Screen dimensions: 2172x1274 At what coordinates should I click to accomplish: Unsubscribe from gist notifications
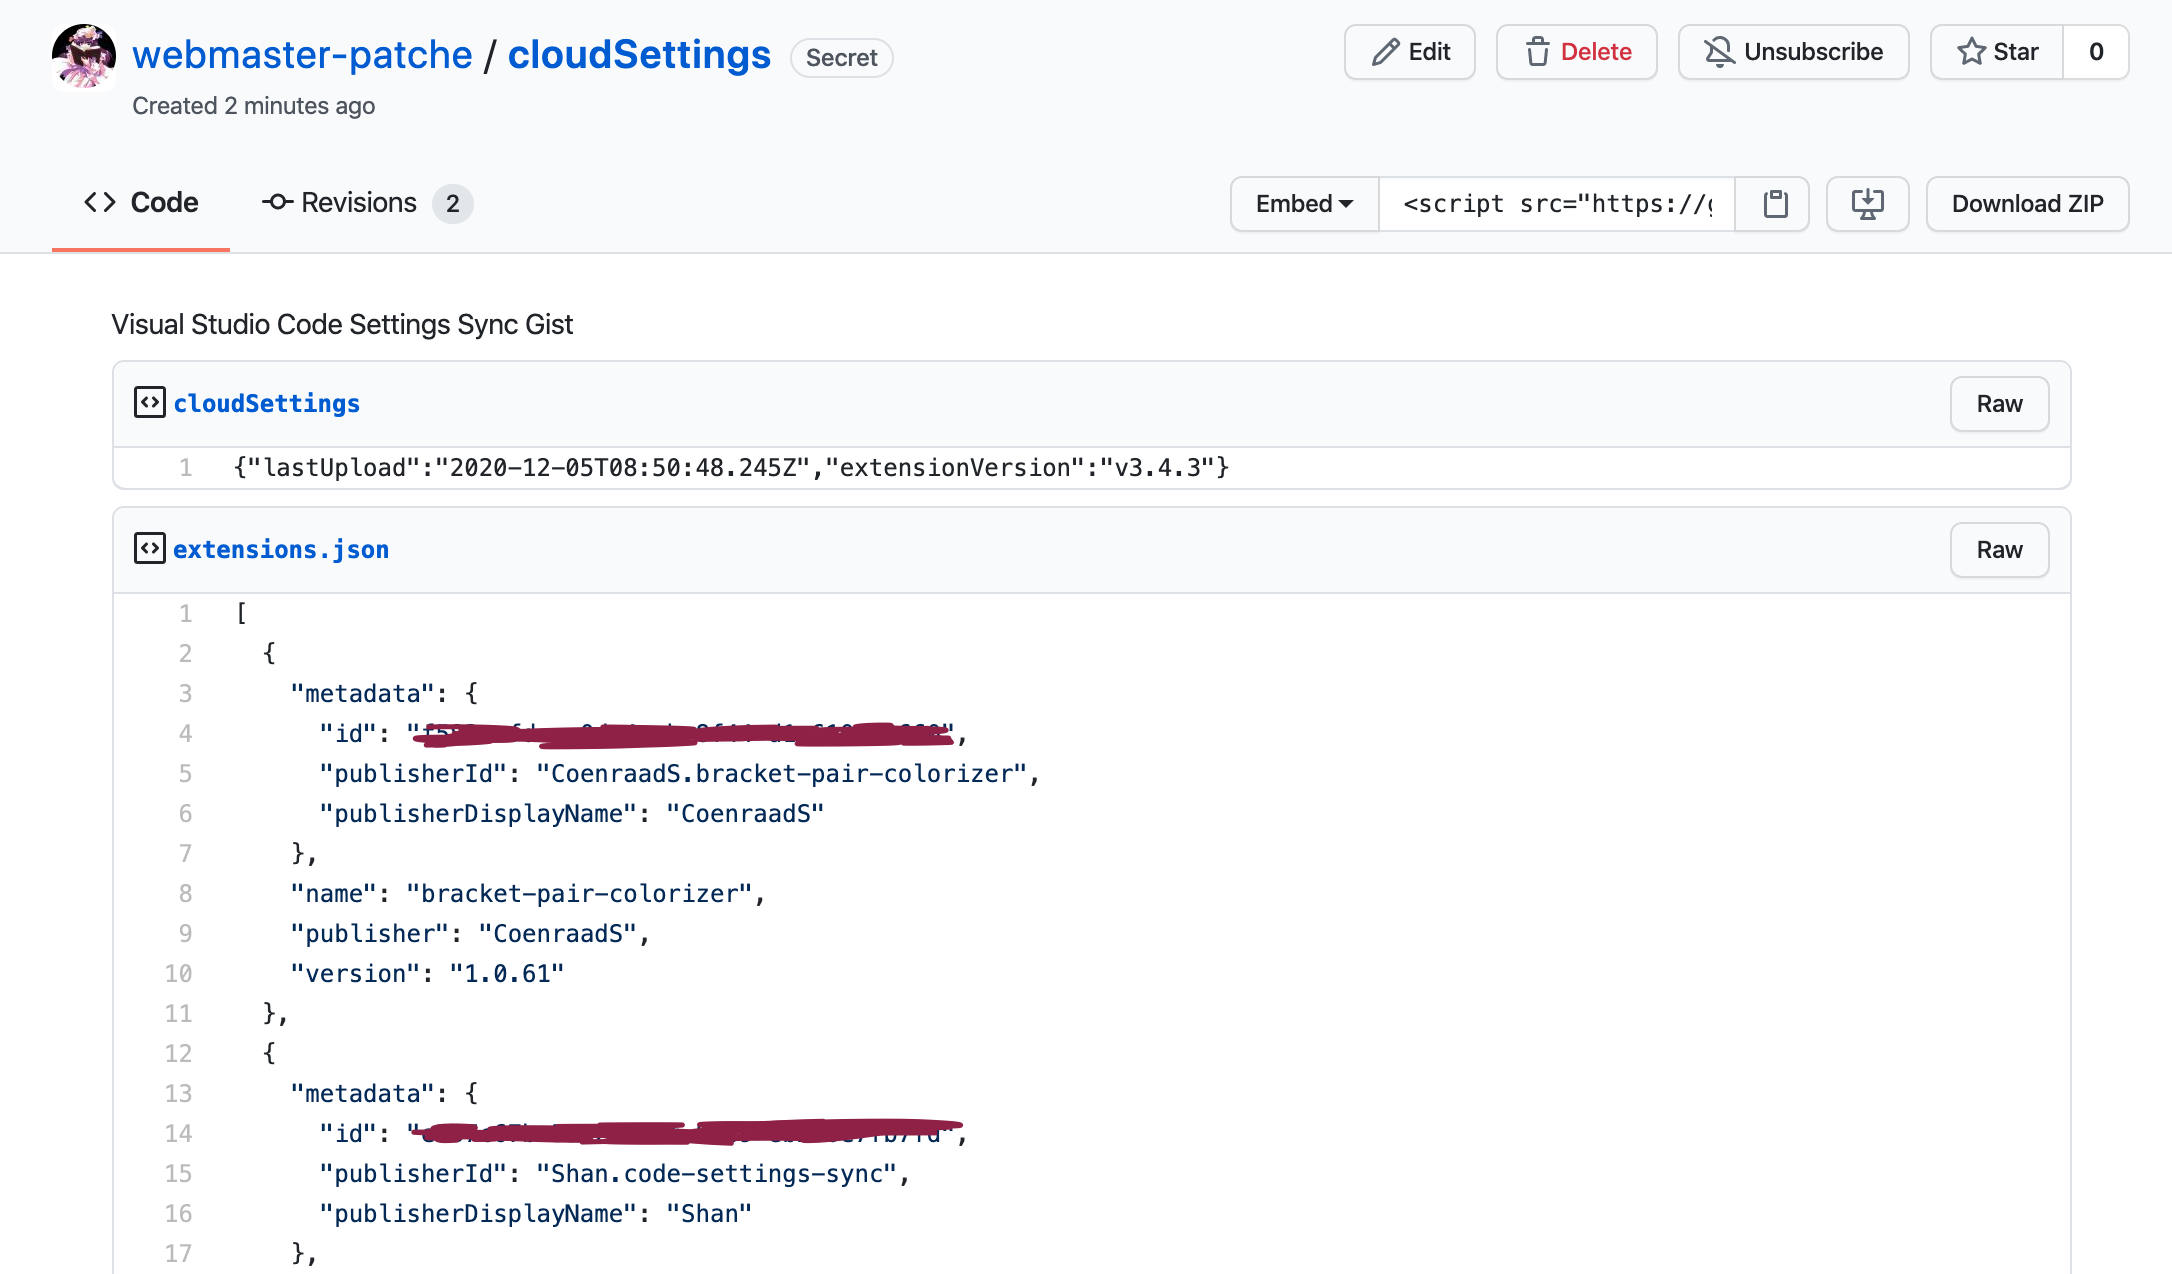(1793, 52)
